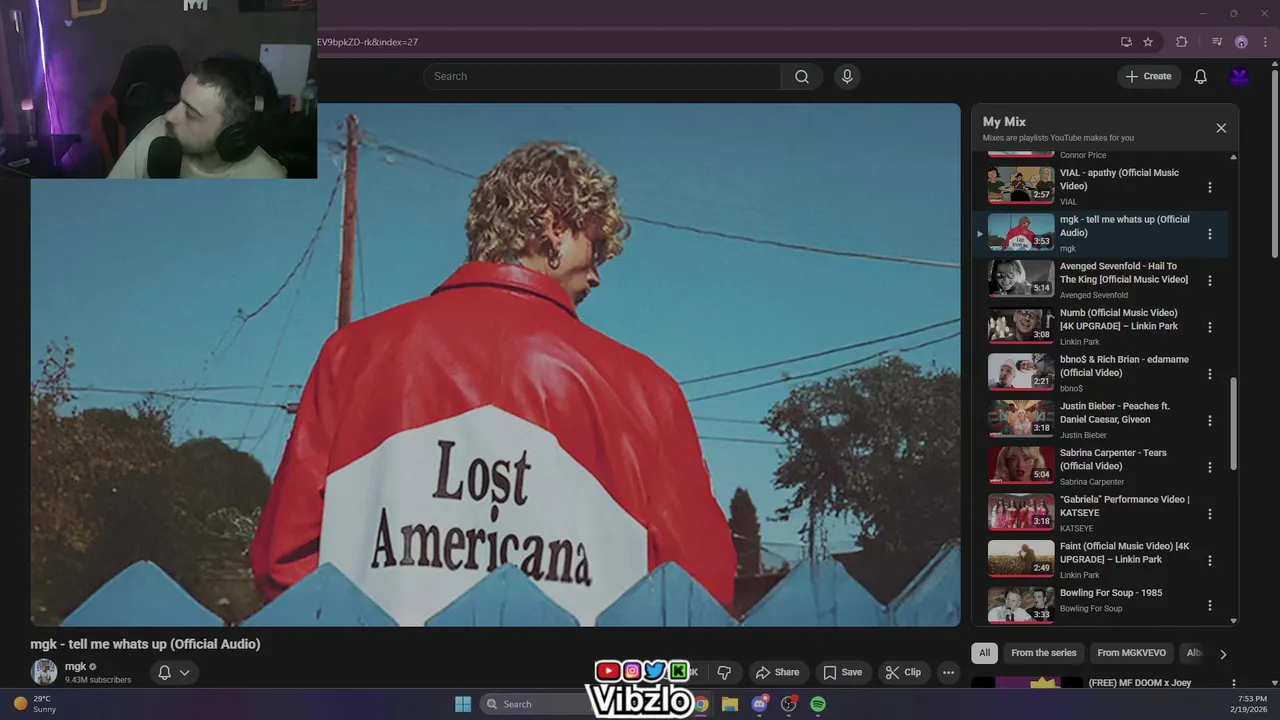Save the video with the Save button
Image resolution: width=1280 pixels, height=720 pixels.
click(x=842, y=672)
